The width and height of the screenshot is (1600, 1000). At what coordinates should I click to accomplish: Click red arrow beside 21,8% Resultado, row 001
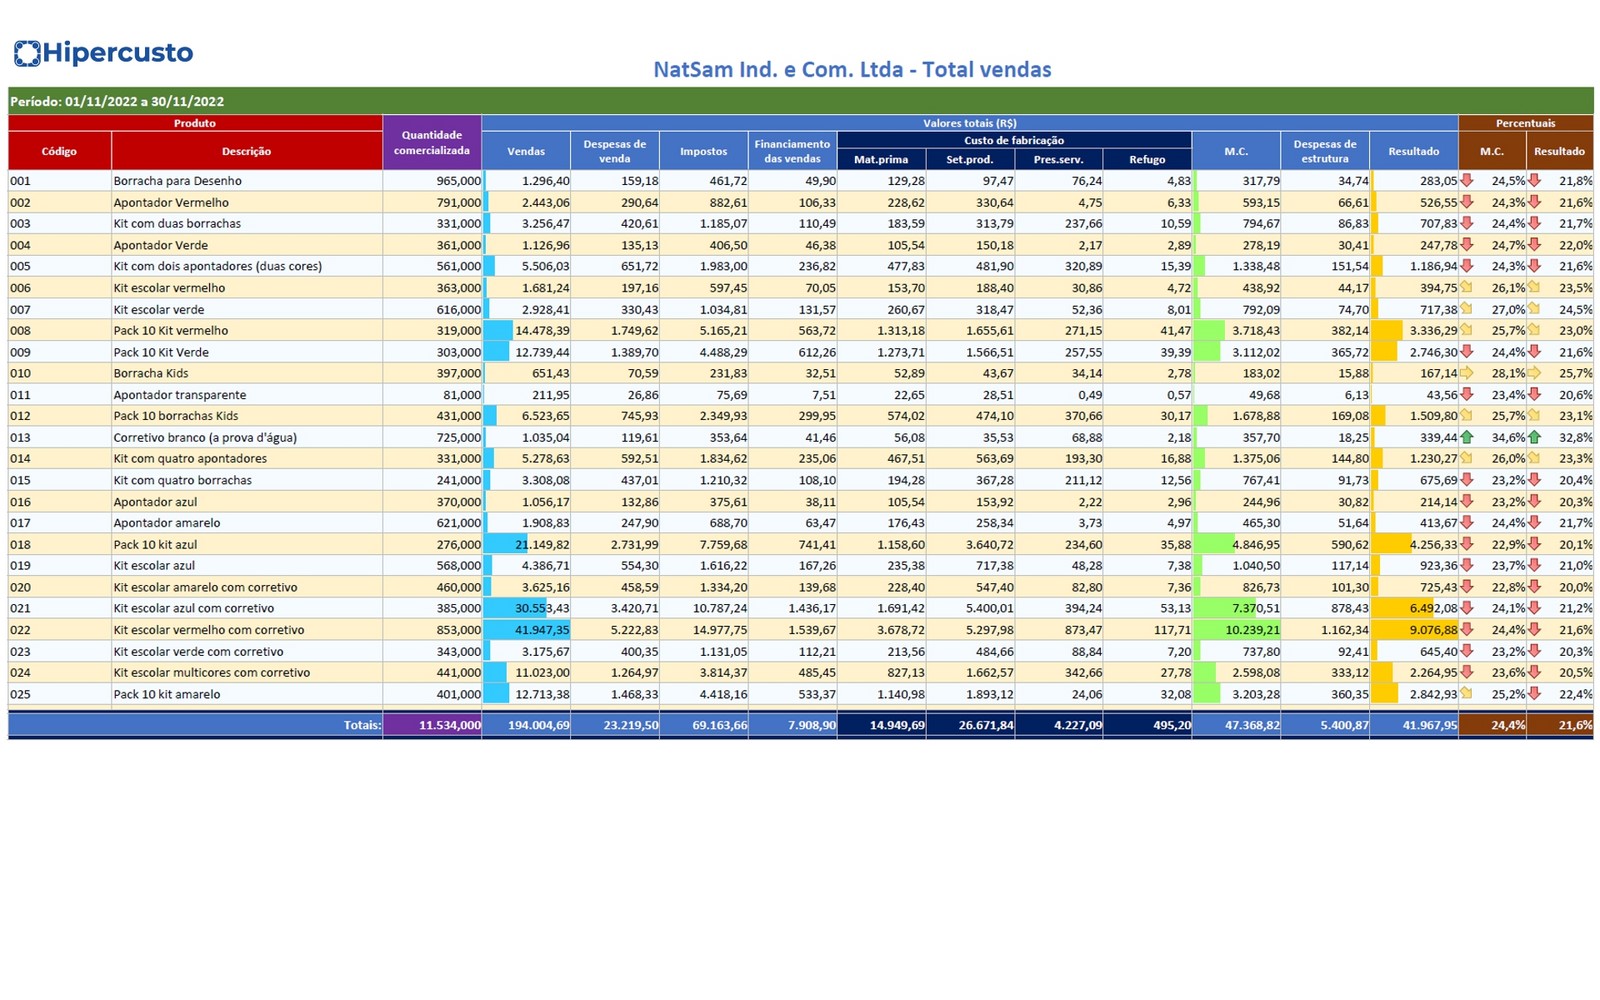(1534, 181)
